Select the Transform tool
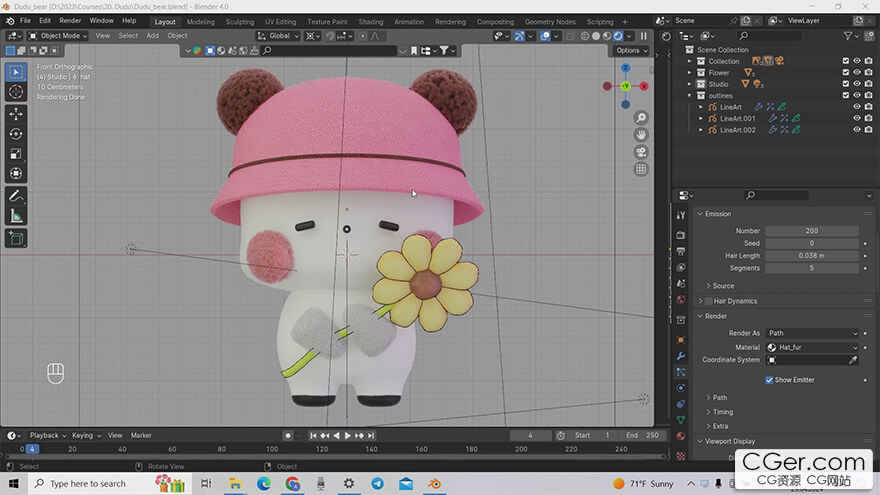880x495 pixels. click(x=16, y=173)
